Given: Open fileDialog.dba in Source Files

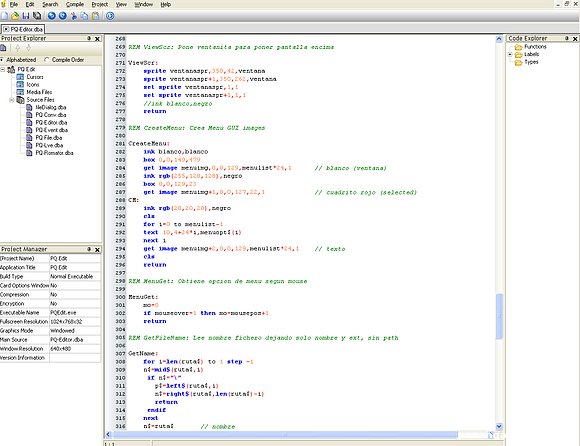Looking at the screenshot, I should point(51,107).
